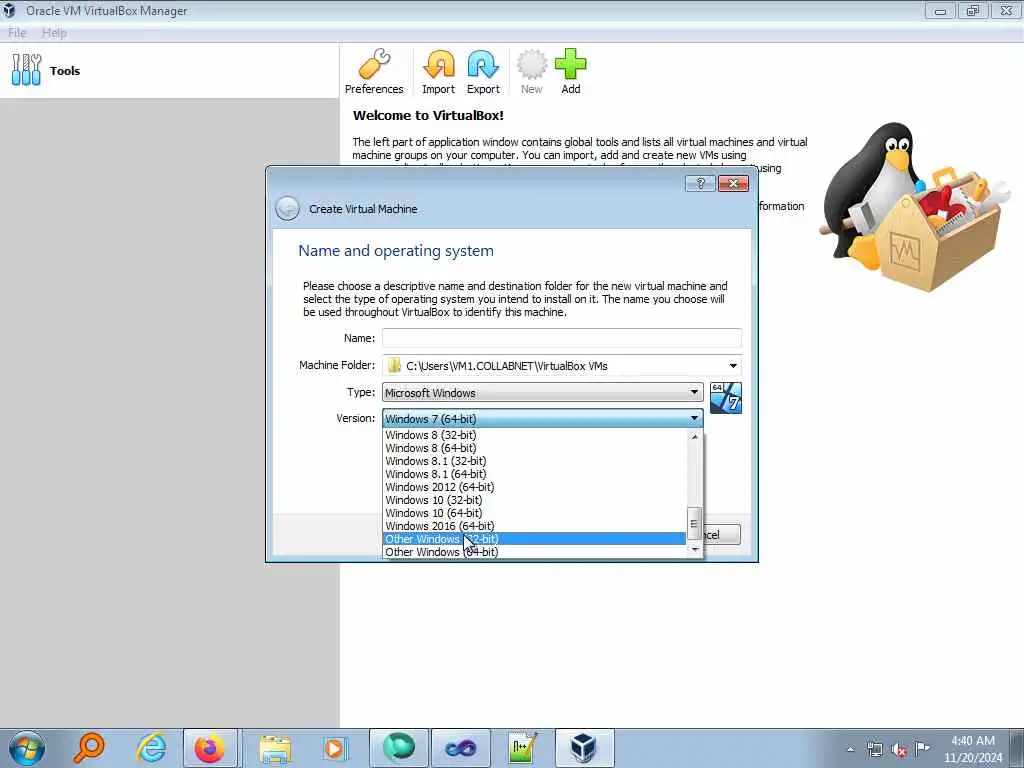The image size is (1024, 768).
Task: Click the Name input field
Action: click(562, 338)
